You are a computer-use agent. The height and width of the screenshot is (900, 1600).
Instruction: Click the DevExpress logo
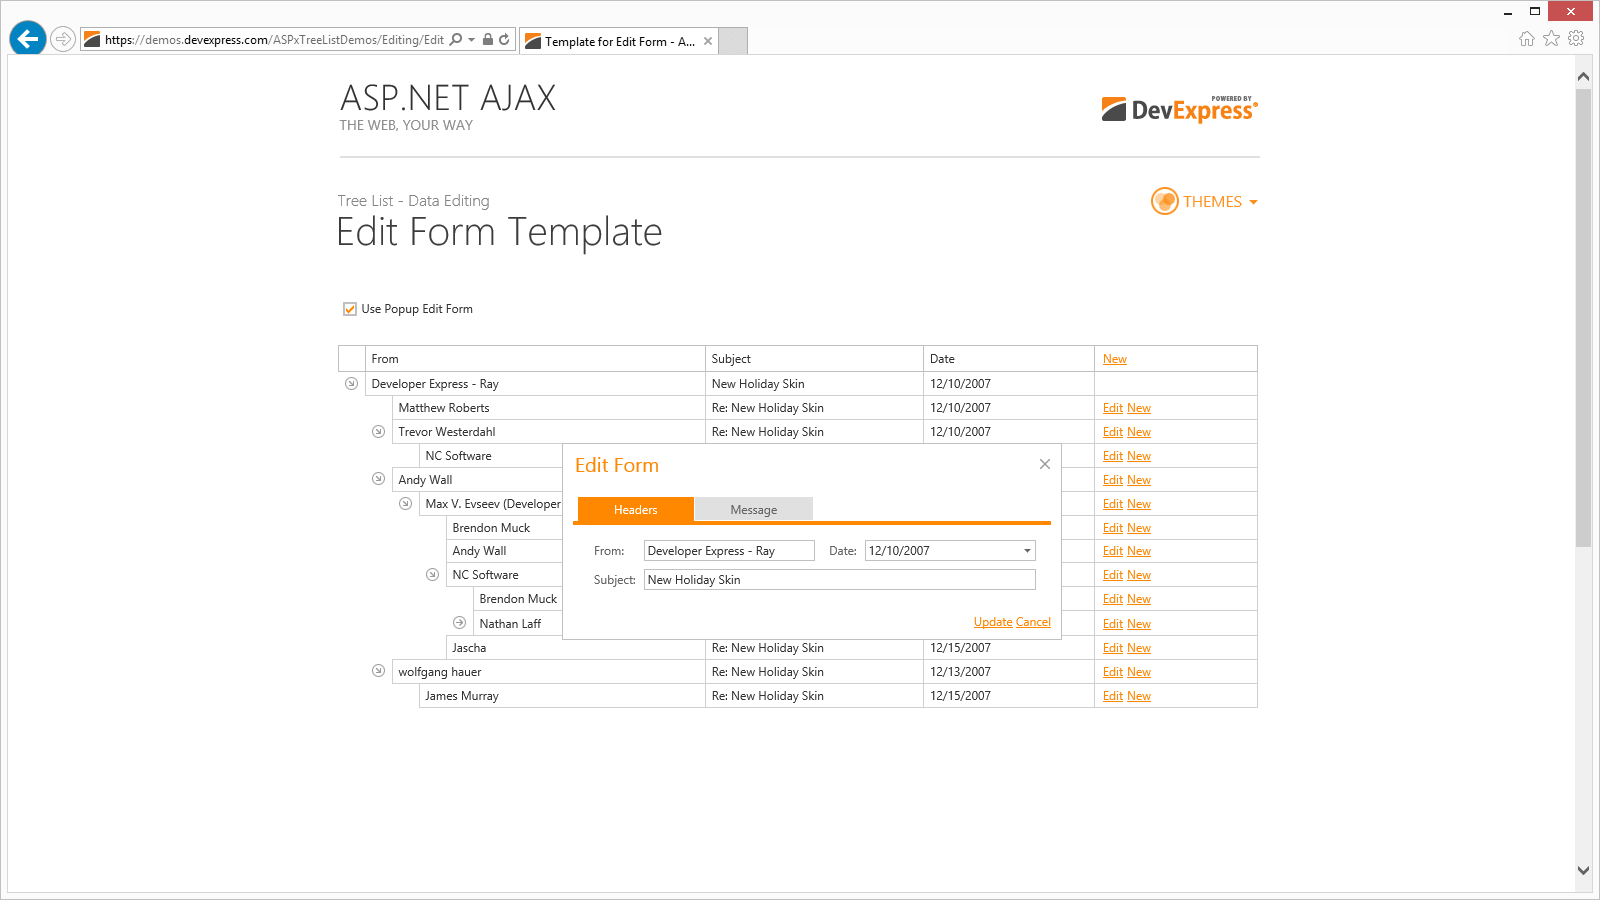1180,109
